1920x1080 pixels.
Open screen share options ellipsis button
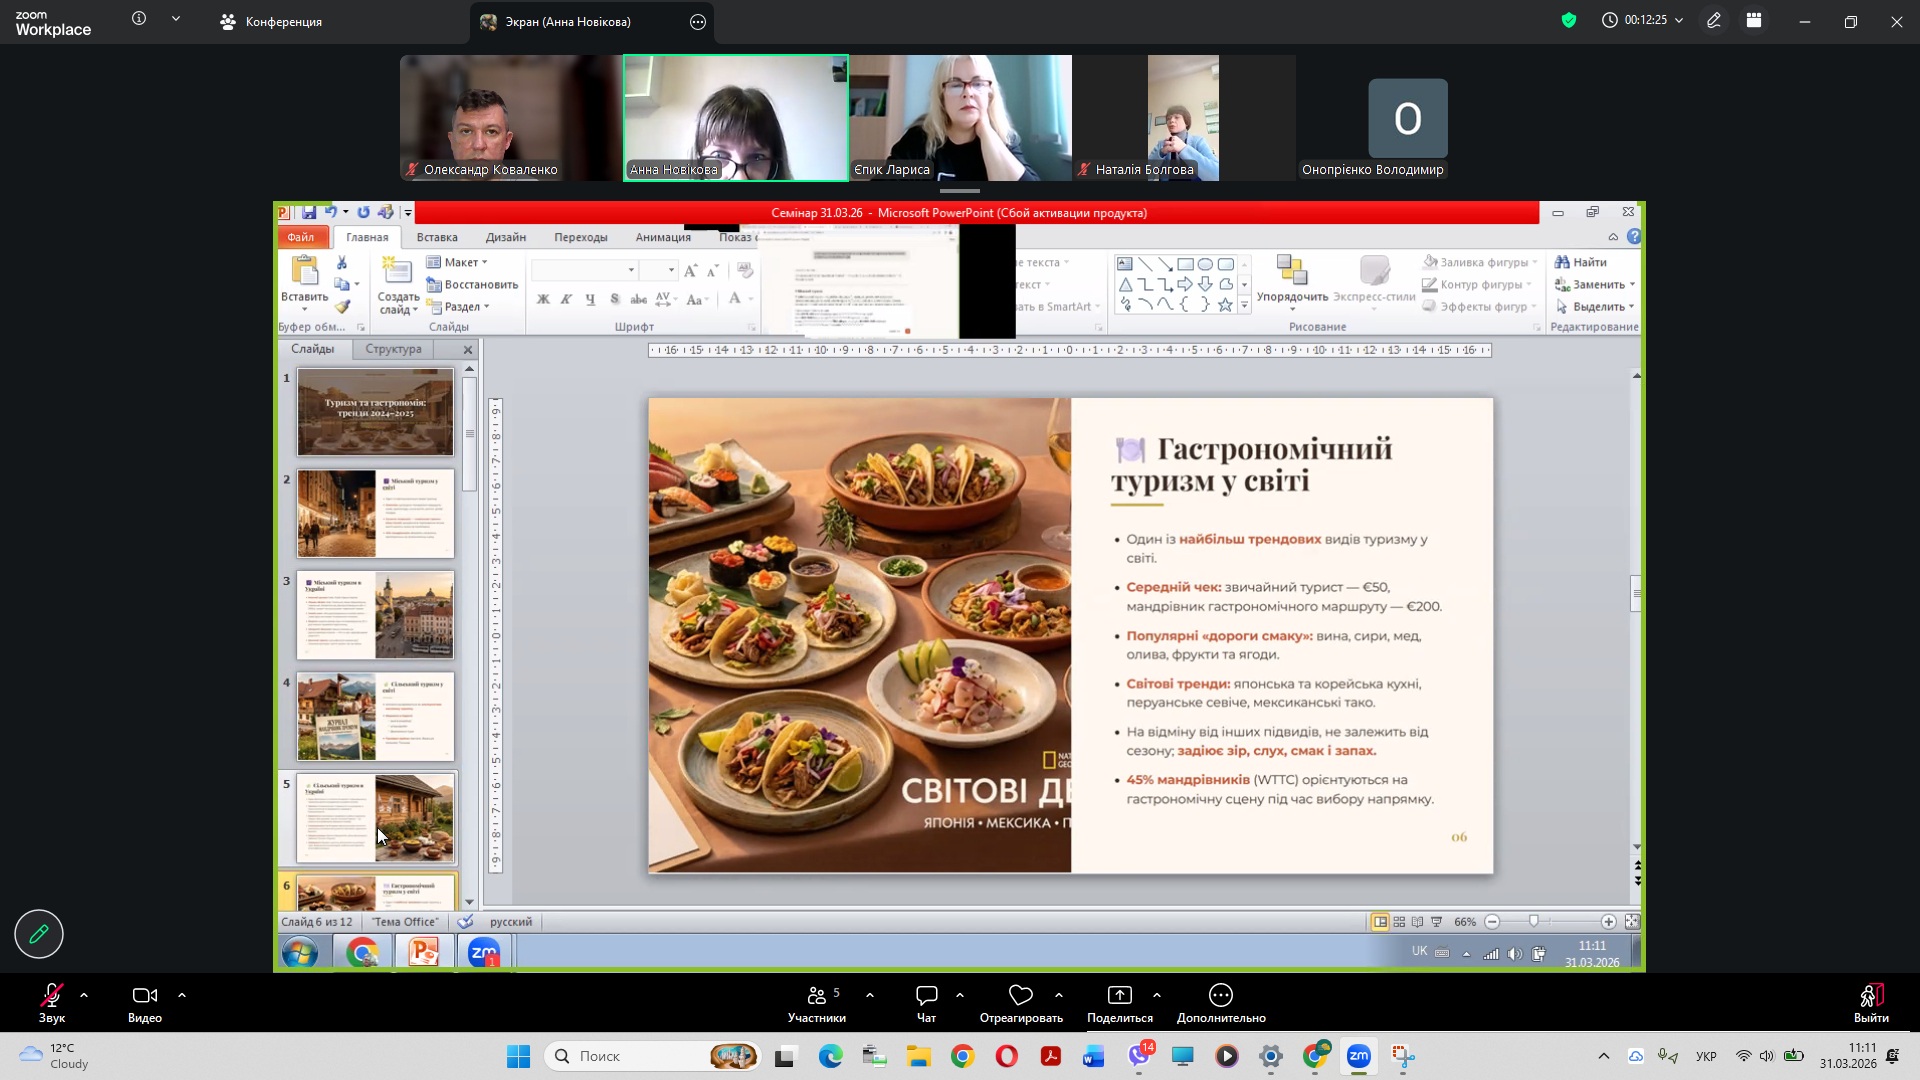698,22
